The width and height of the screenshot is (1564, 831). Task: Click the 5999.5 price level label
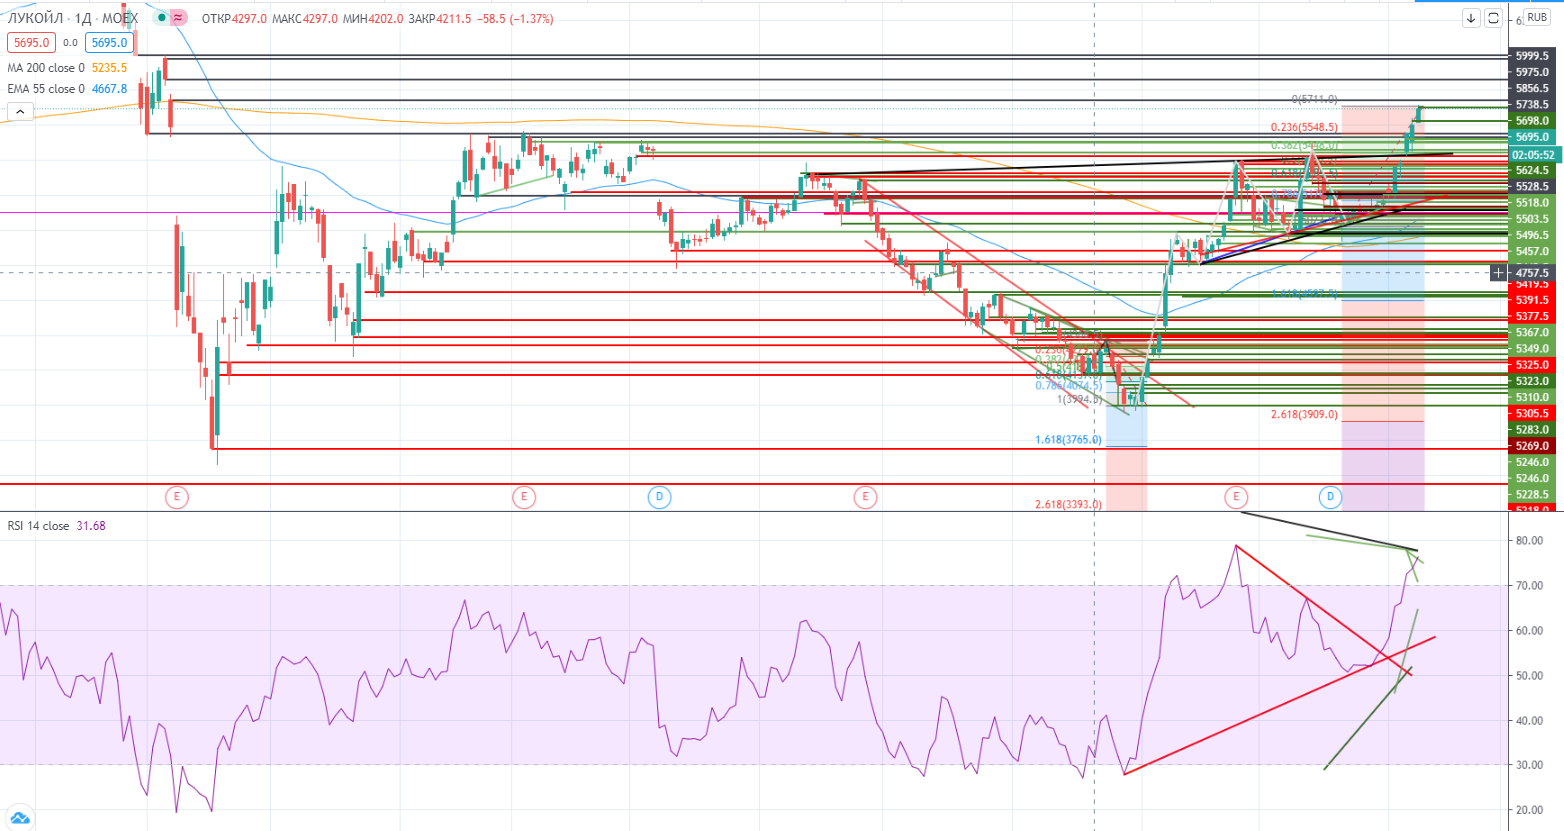1532,56
